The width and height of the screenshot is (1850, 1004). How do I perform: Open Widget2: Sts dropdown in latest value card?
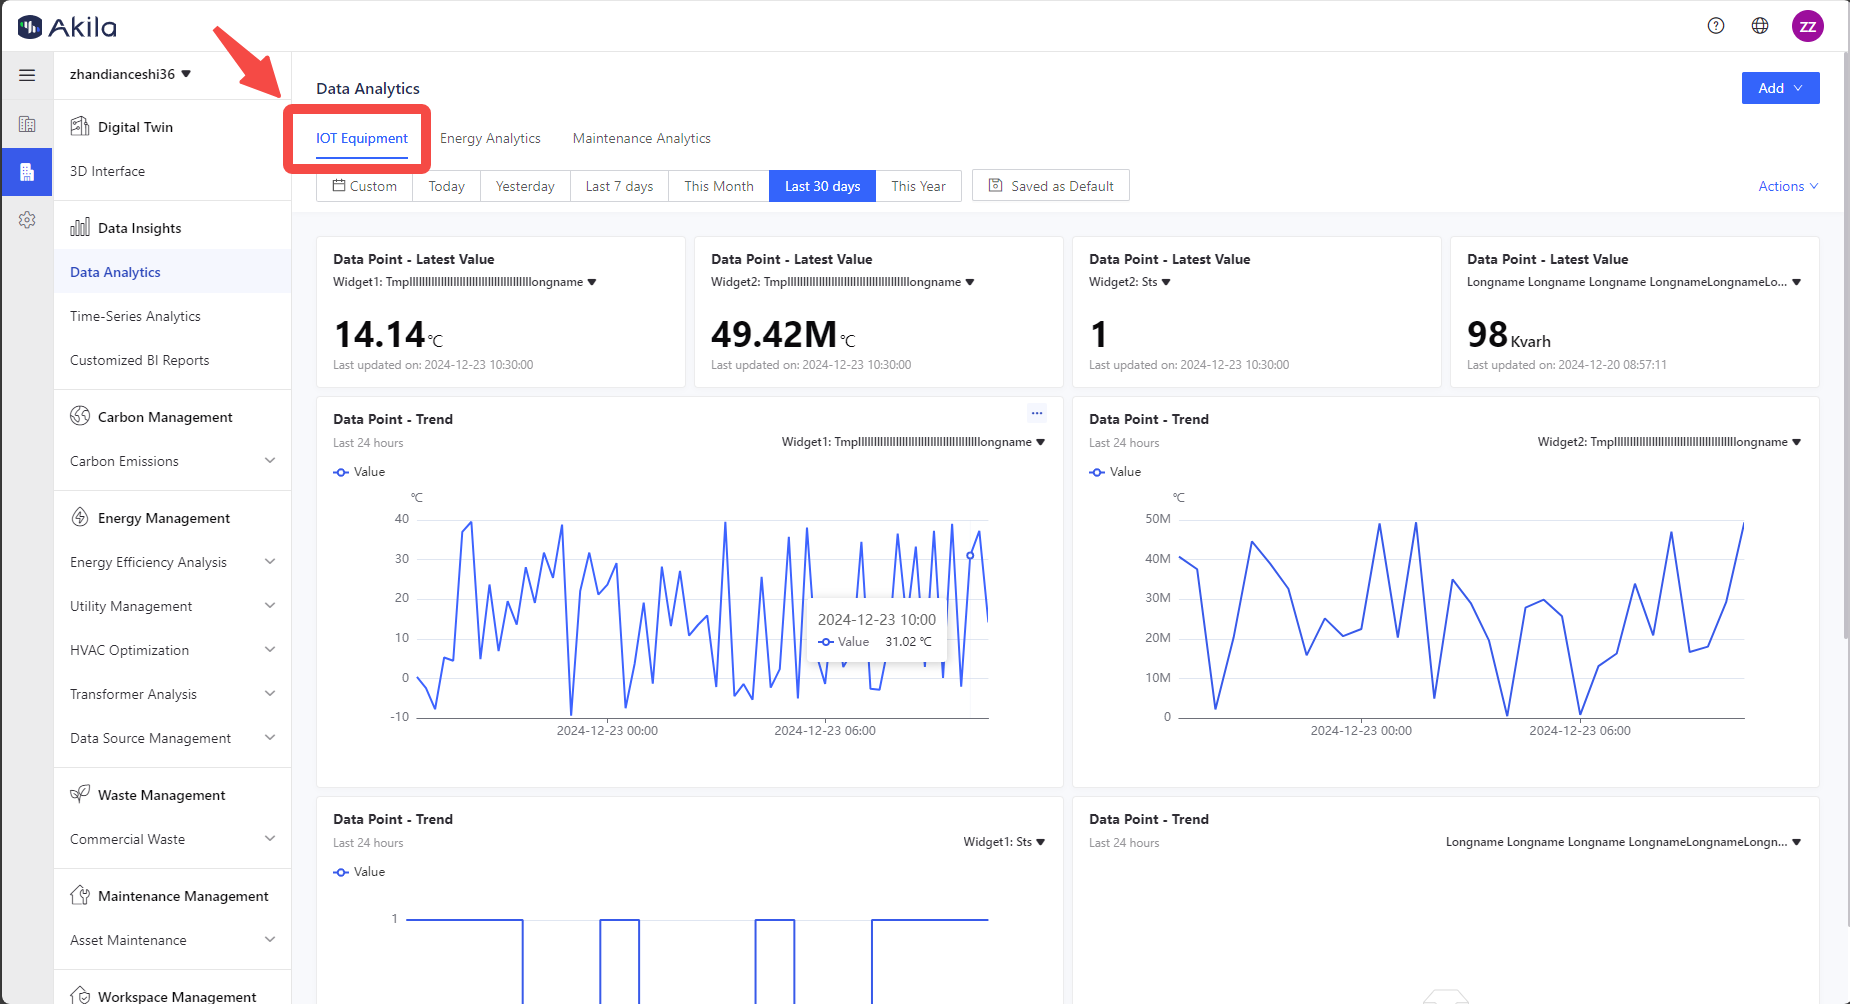(x=1130, y=282)
